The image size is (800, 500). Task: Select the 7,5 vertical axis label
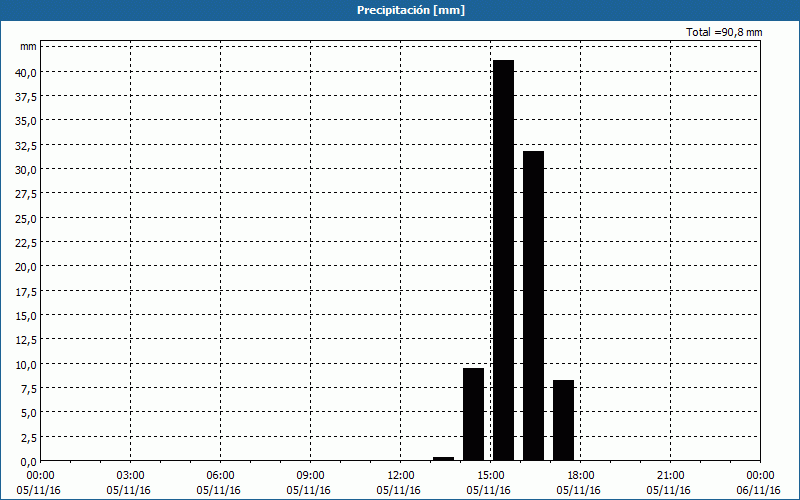[28, 388]
